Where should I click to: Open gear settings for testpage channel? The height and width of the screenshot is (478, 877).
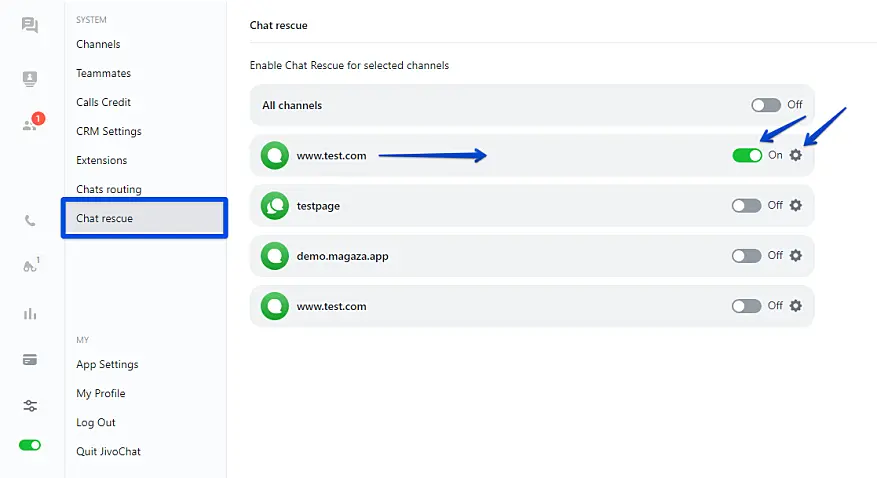[x=796, y=205]
